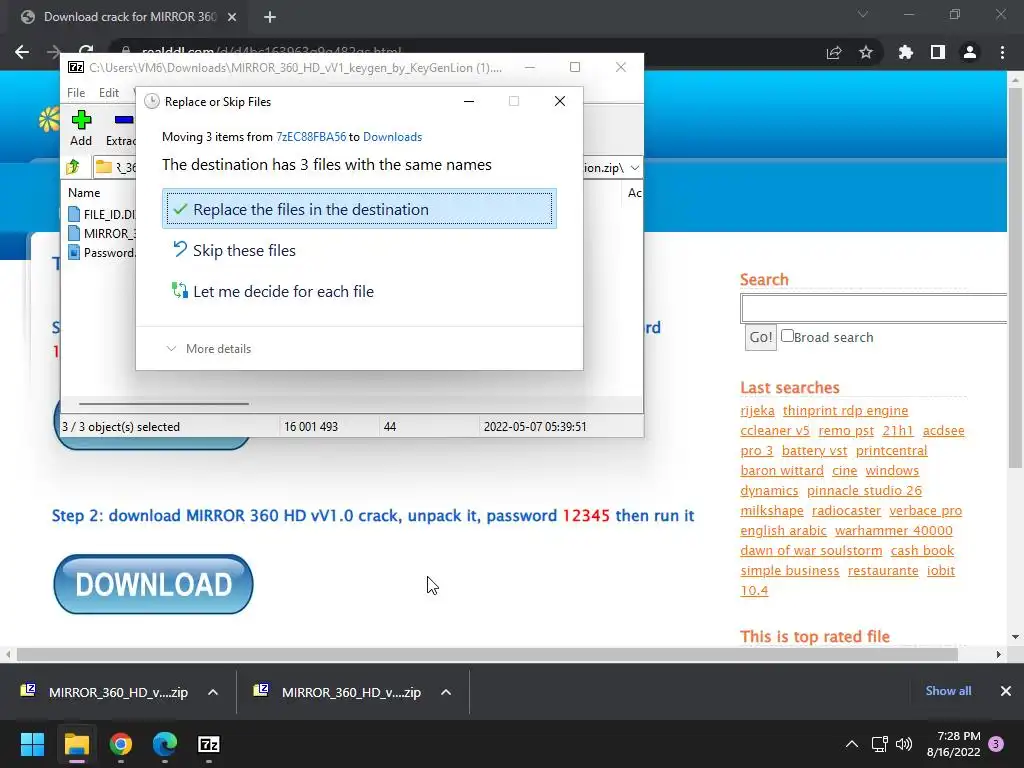The image size is (1024, 768).
Task: Click the page horizontal scrollbar
Action: (x=487, y=654)
